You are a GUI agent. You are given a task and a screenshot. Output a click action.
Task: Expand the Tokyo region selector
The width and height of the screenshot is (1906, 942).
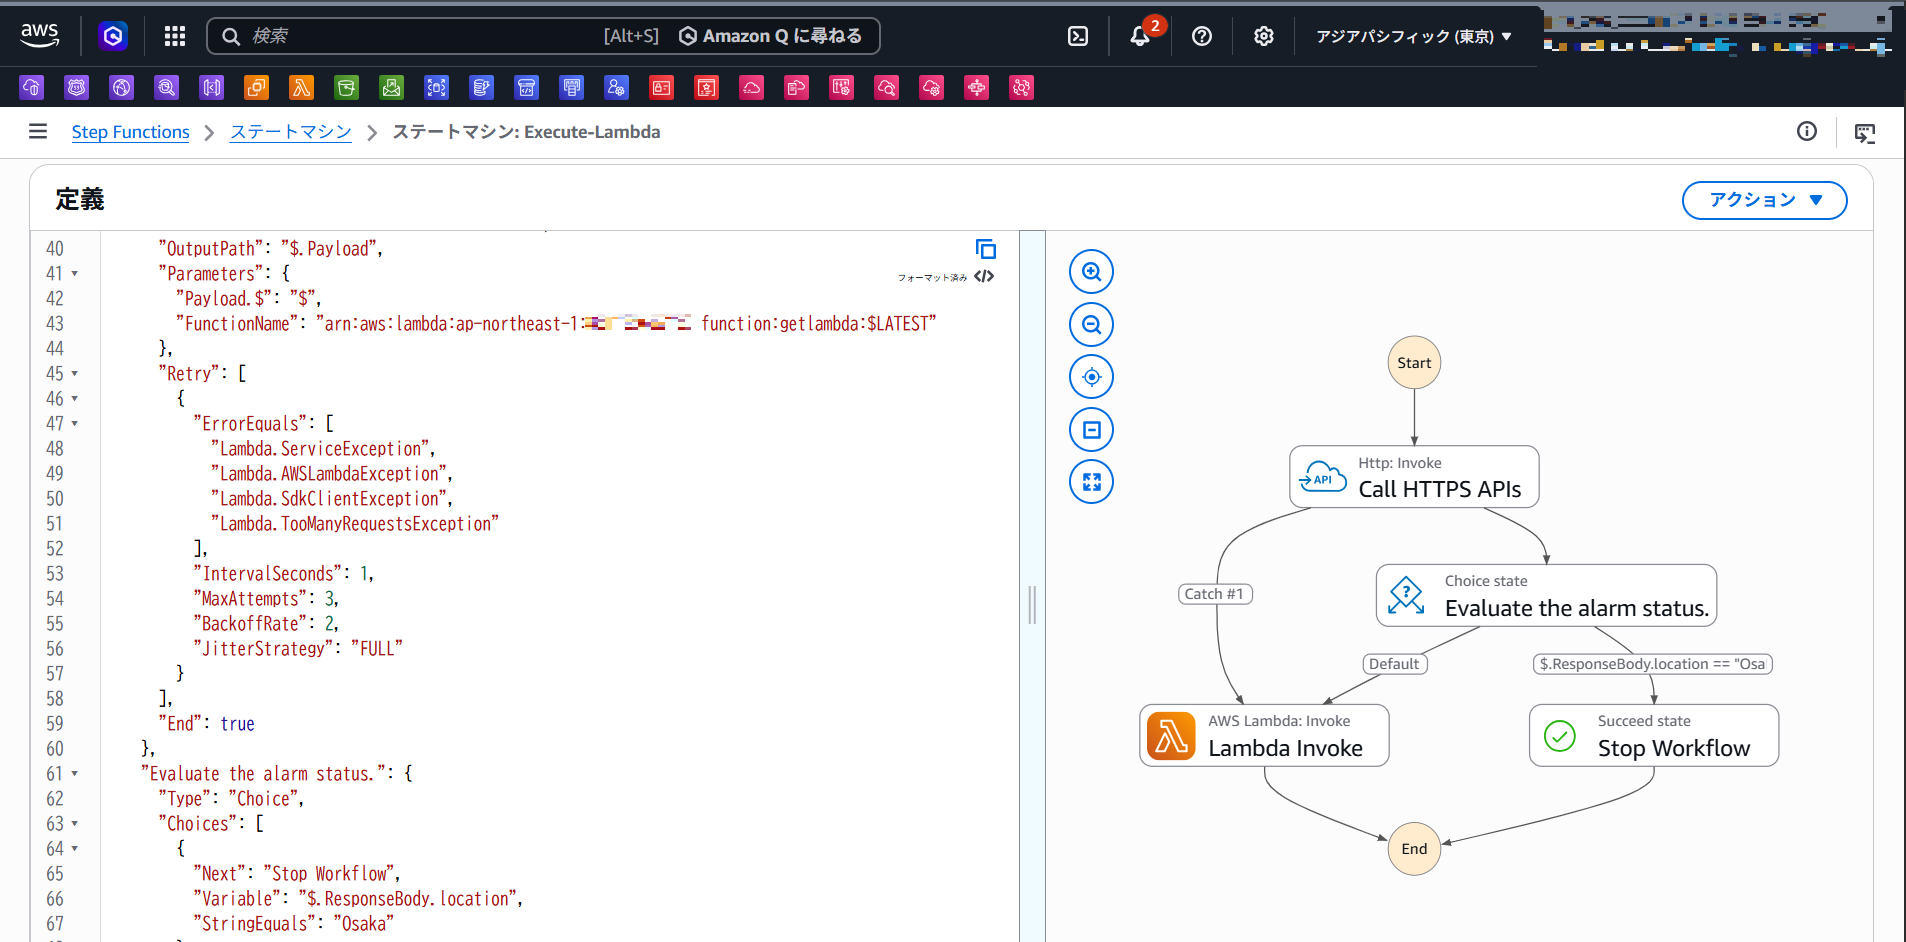[1413, 36]
